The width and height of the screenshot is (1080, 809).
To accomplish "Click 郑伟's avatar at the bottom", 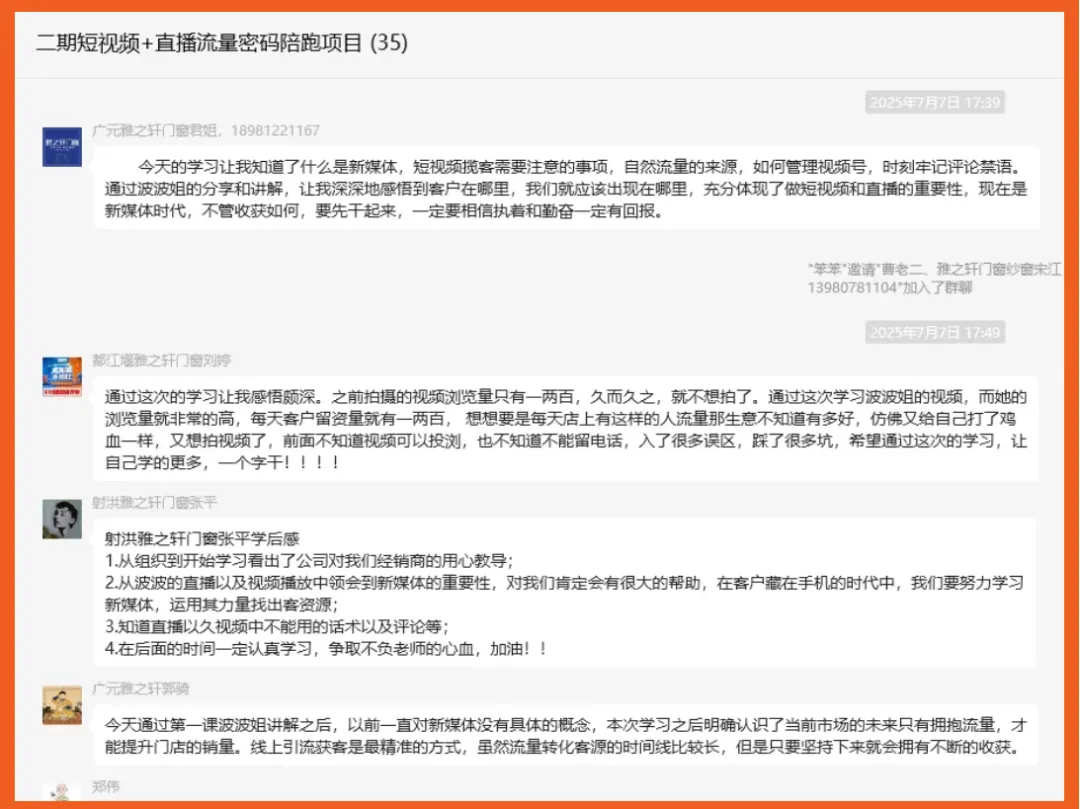I will point(62,792).
